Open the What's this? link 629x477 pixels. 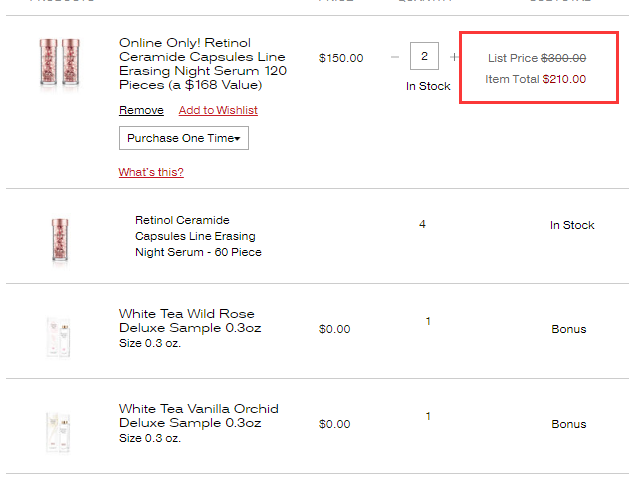(151, 172)
